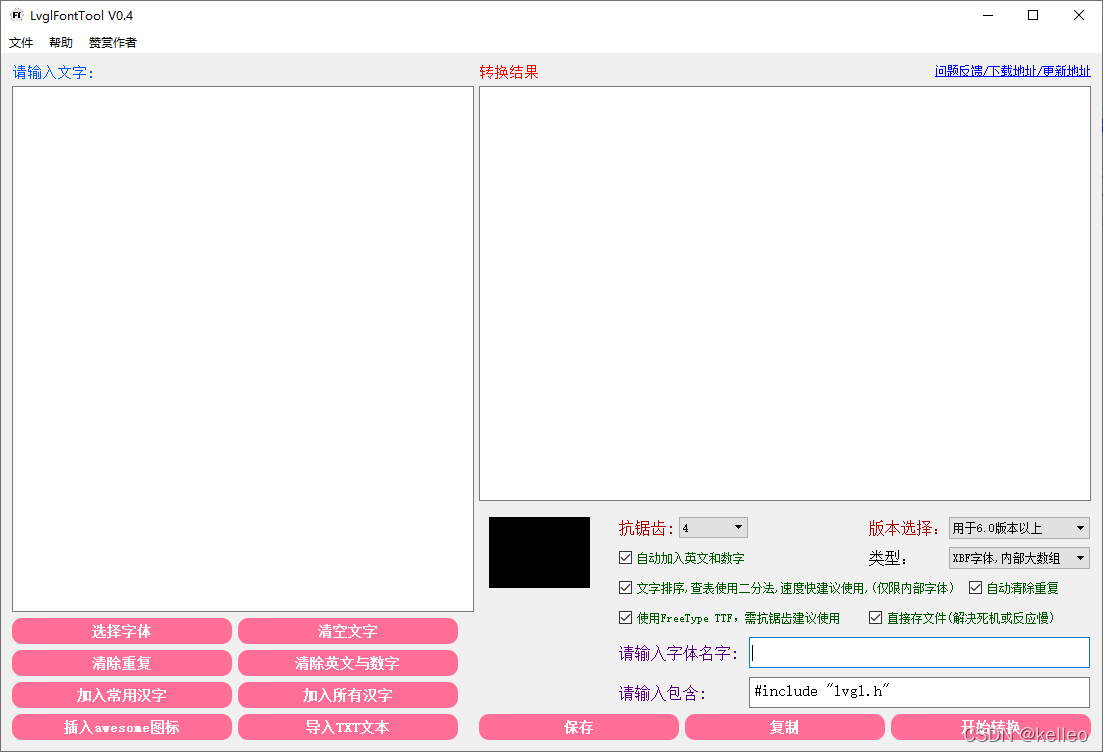This screenshot has height=752, width=1103.
Task: Click the 选择字体 button
Action: tap(122, 631)
